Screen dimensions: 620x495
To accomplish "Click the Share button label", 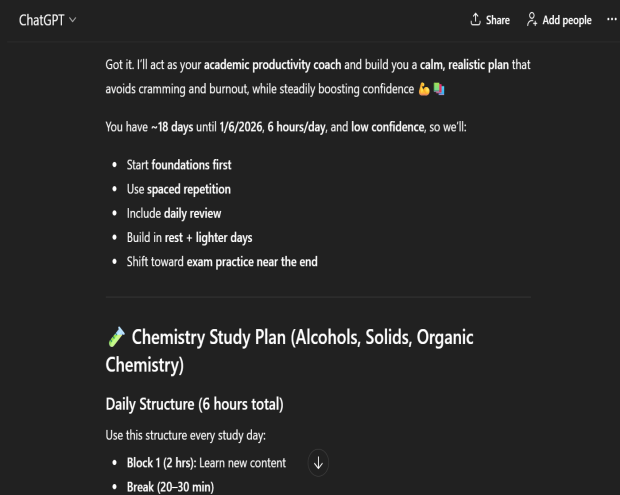I will coord(497,20).
